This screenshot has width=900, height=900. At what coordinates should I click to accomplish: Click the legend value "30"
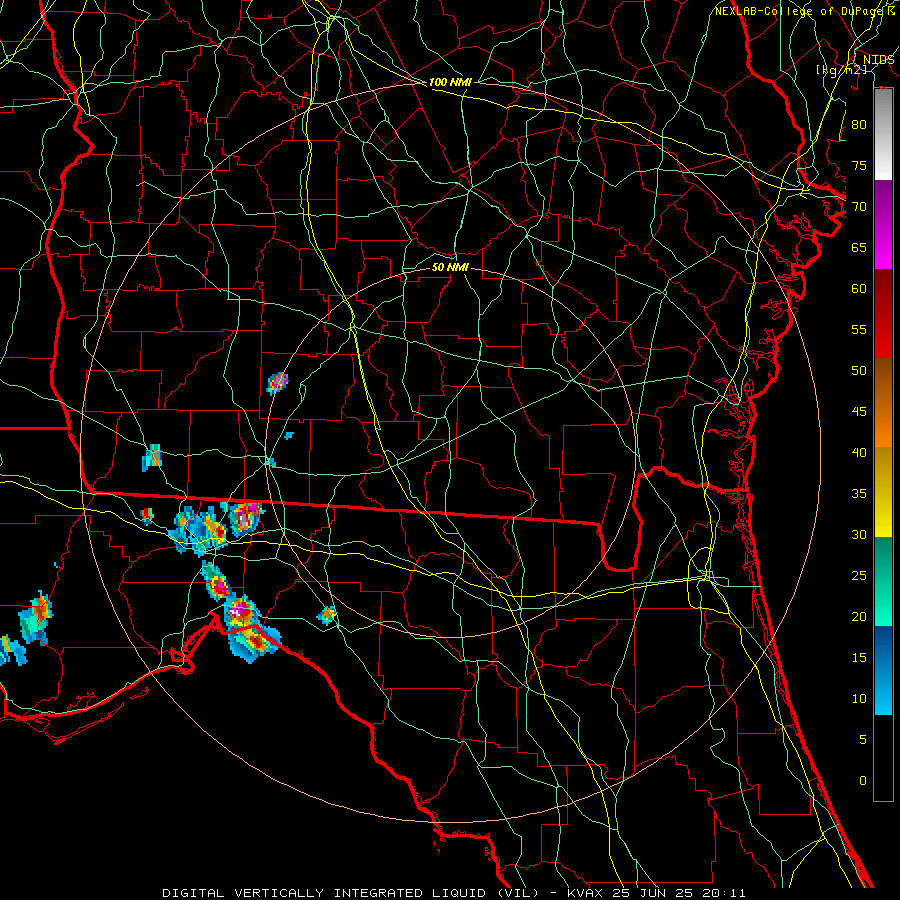(x=859, y=534)
